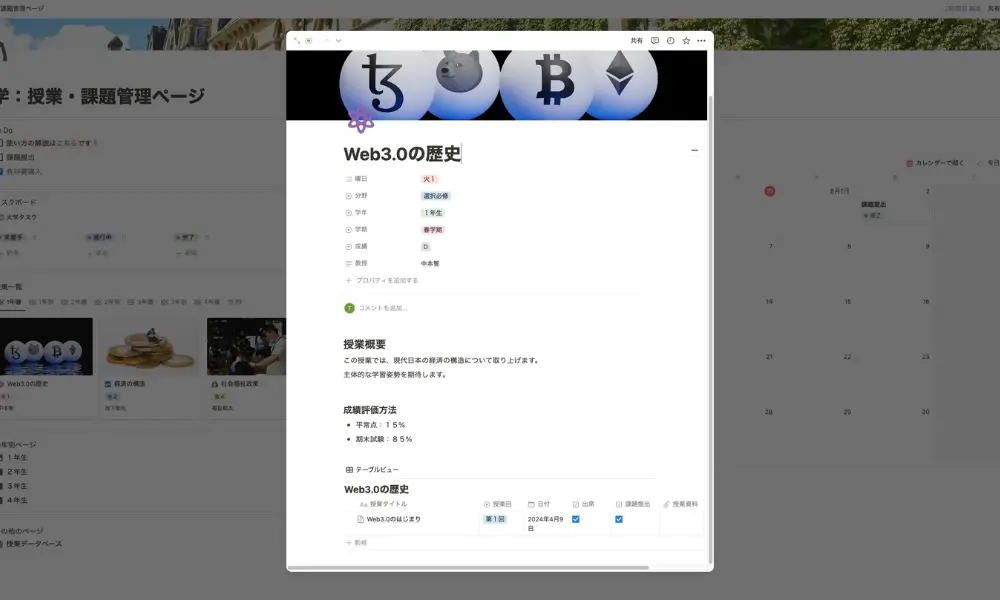Click the horizontal scrollbar at modal bottom

468,567
